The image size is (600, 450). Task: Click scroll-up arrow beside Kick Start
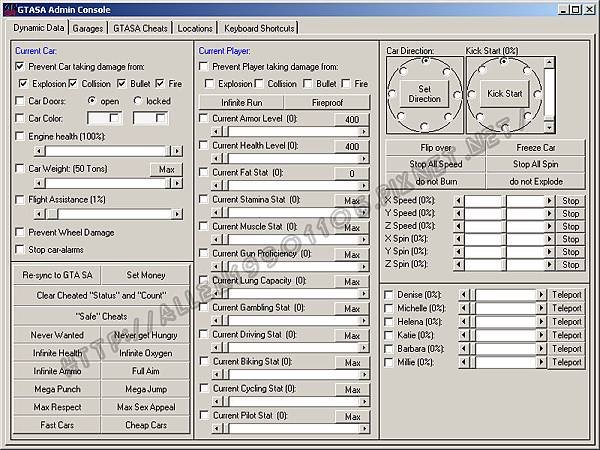tap(549, 62)
